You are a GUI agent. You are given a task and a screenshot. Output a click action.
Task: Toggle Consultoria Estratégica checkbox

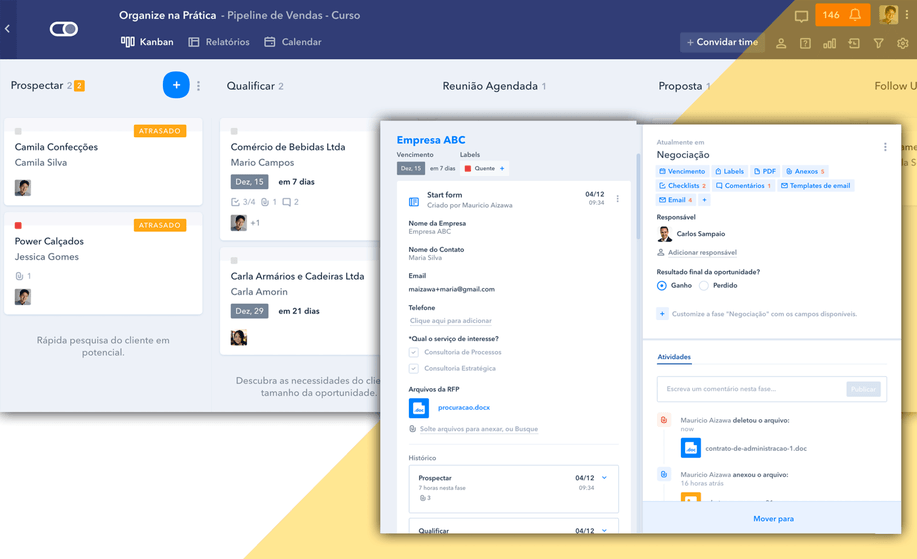click(414, 368)
